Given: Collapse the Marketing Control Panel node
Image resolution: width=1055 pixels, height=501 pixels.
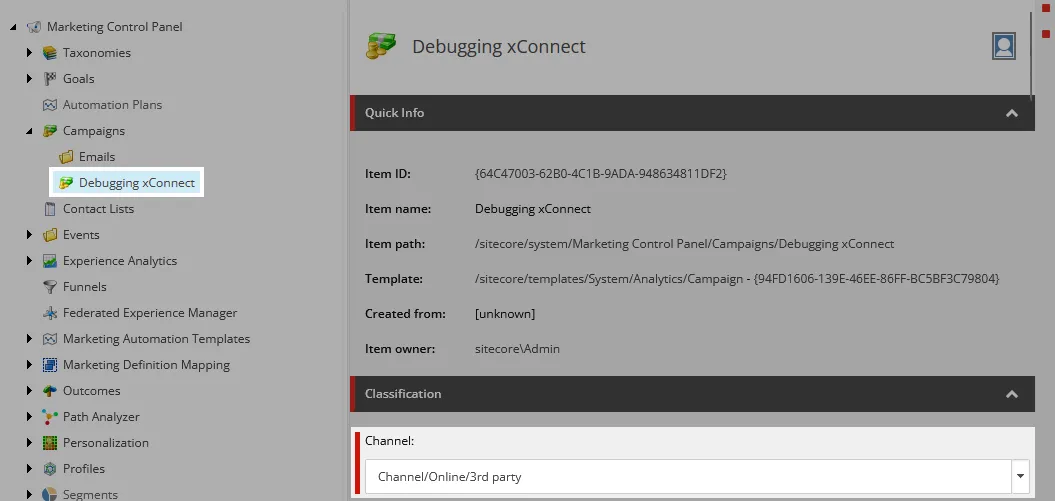Looking at the screenshot, I should point(13,27).
